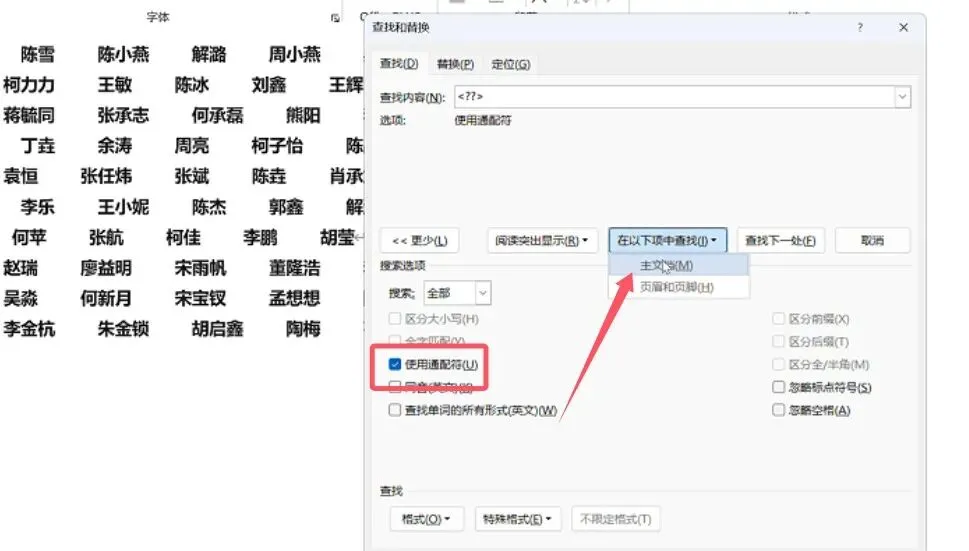Click the 取消 button
969x551 pixels.
click(873, 240)
